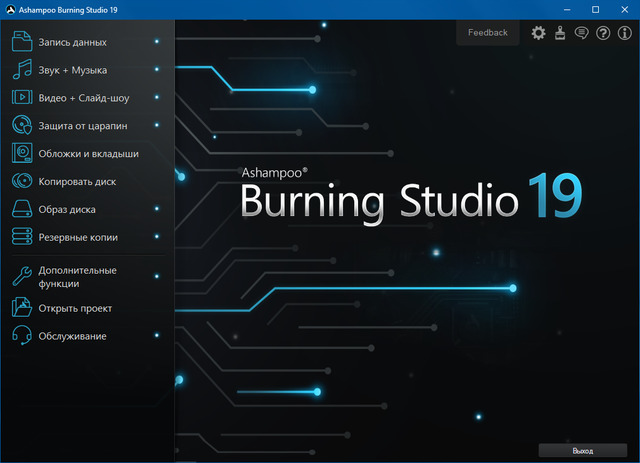Open the Видео + Слайд-шоу film icon
The width and height of the screenshot is (640, 463).
point(21,98)
